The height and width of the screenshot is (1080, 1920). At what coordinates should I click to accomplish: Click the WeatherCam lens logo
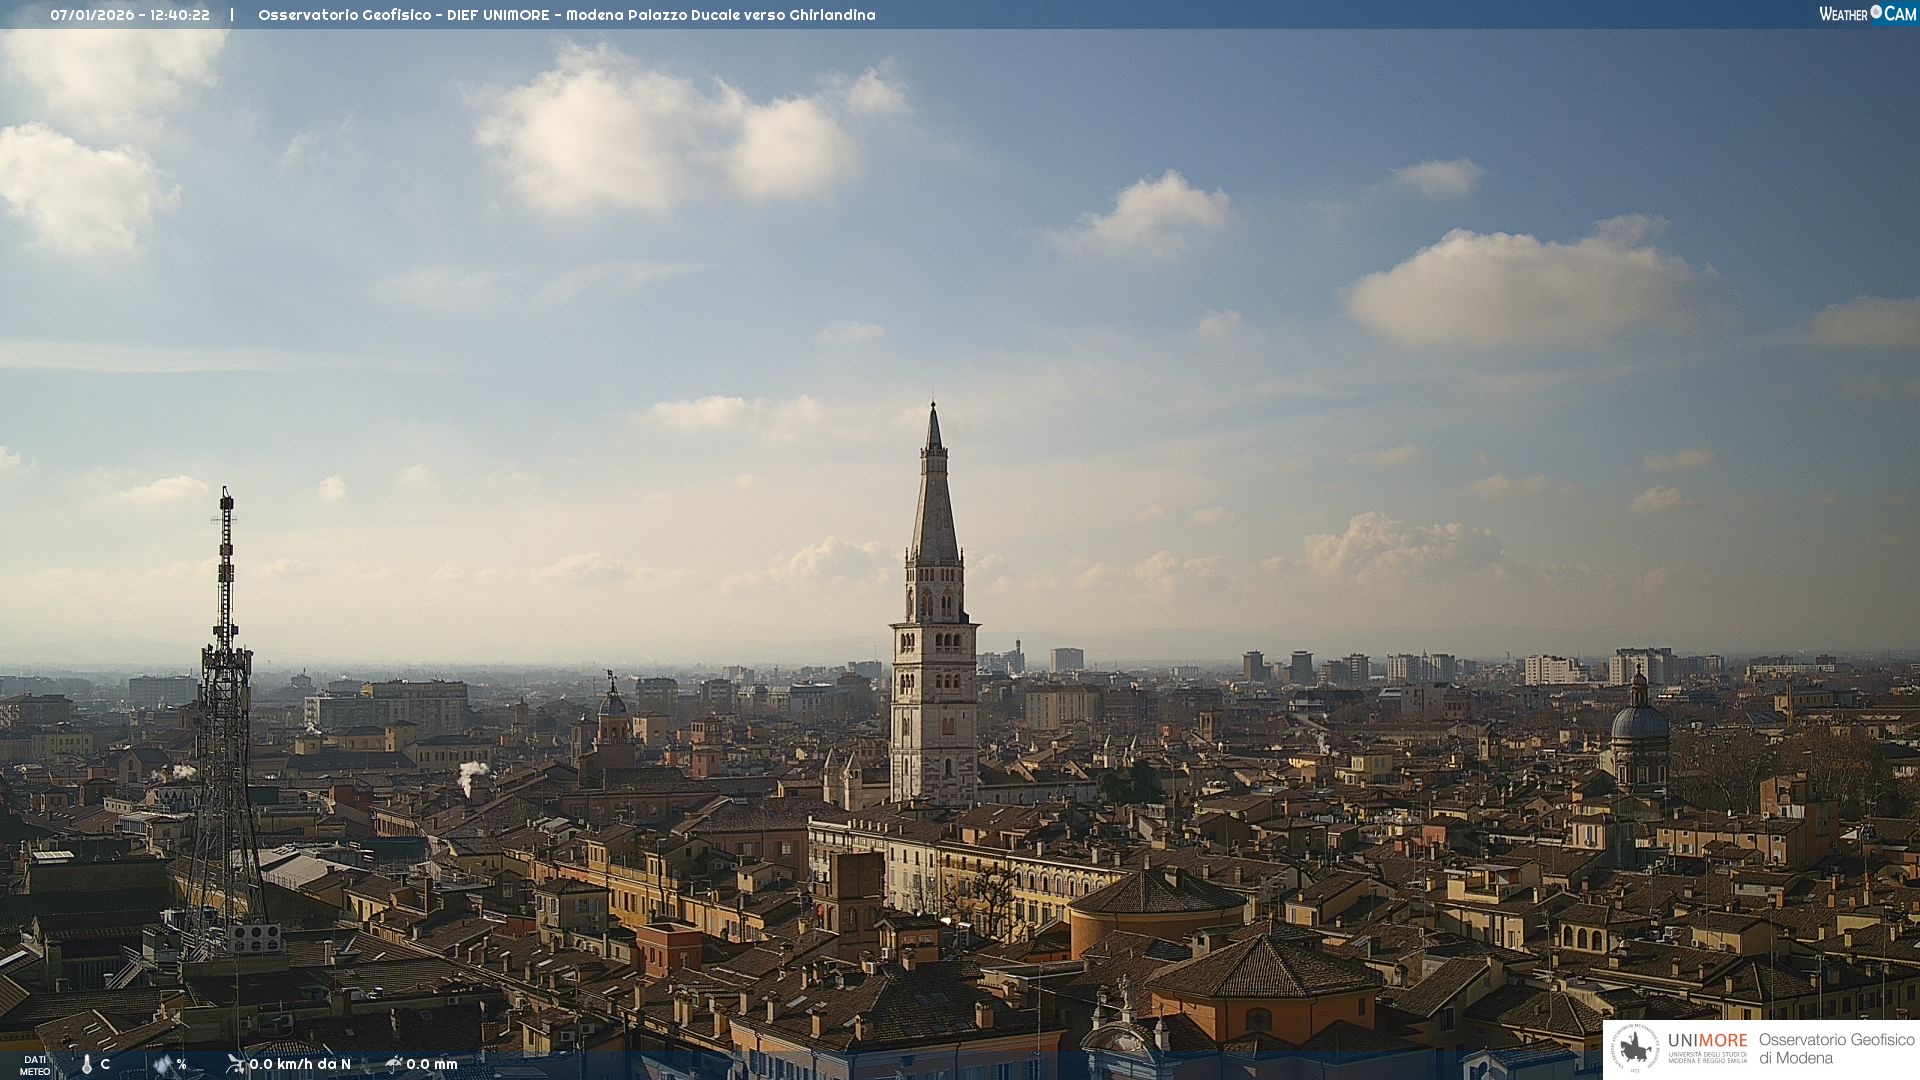[1876, 12]
